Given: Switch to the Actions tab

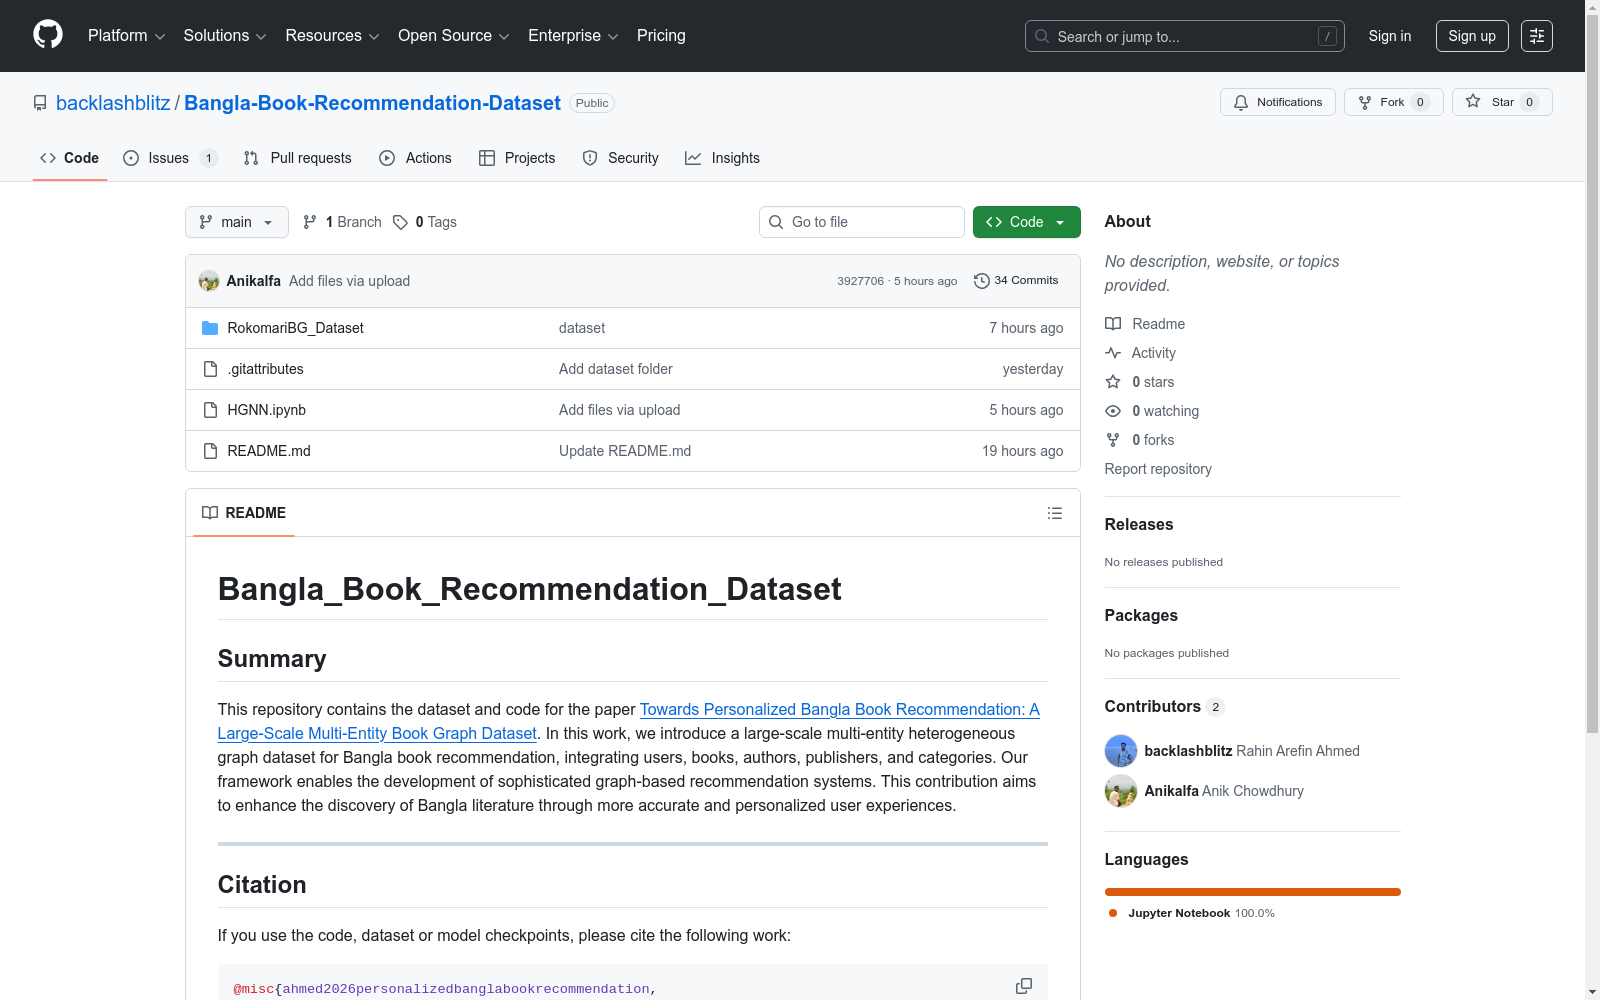Looking at the screenshot, I should [416, 158].
